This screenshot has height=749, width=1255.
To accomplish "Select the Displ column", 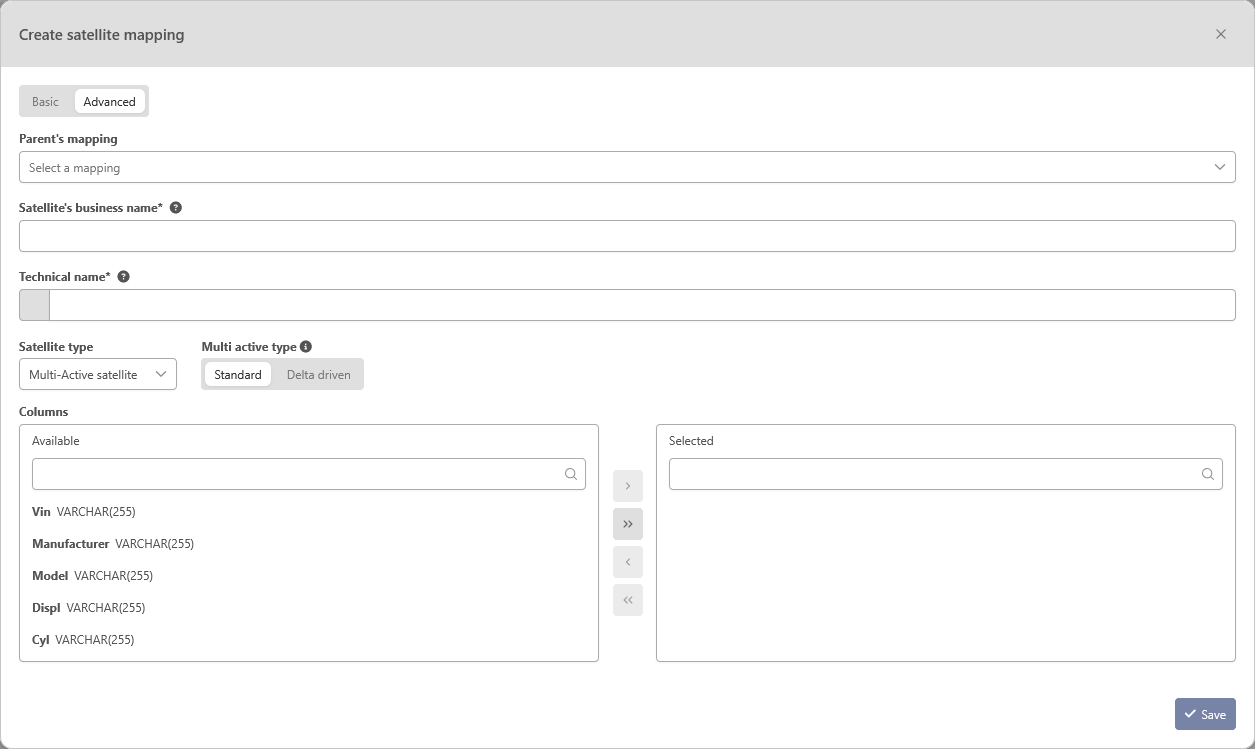I will point(309,608).
